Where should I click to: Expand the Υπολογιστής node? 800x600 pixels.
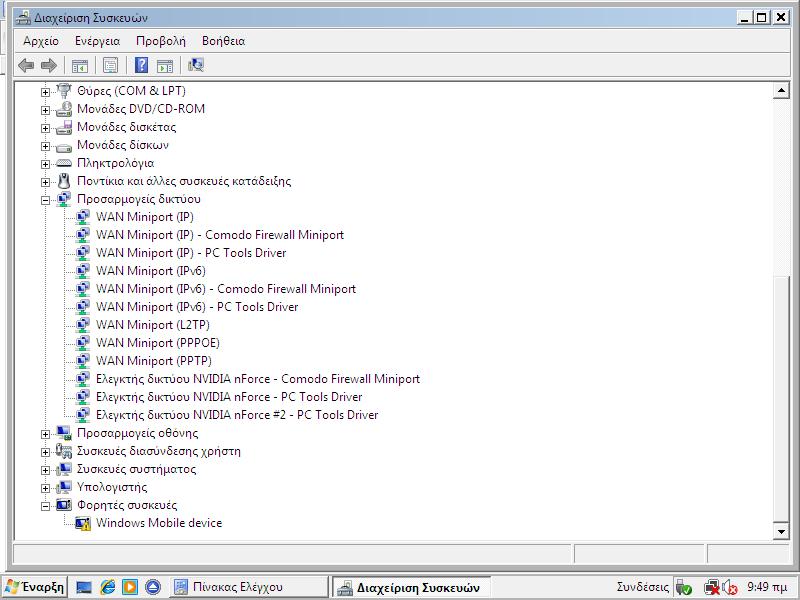45,488
